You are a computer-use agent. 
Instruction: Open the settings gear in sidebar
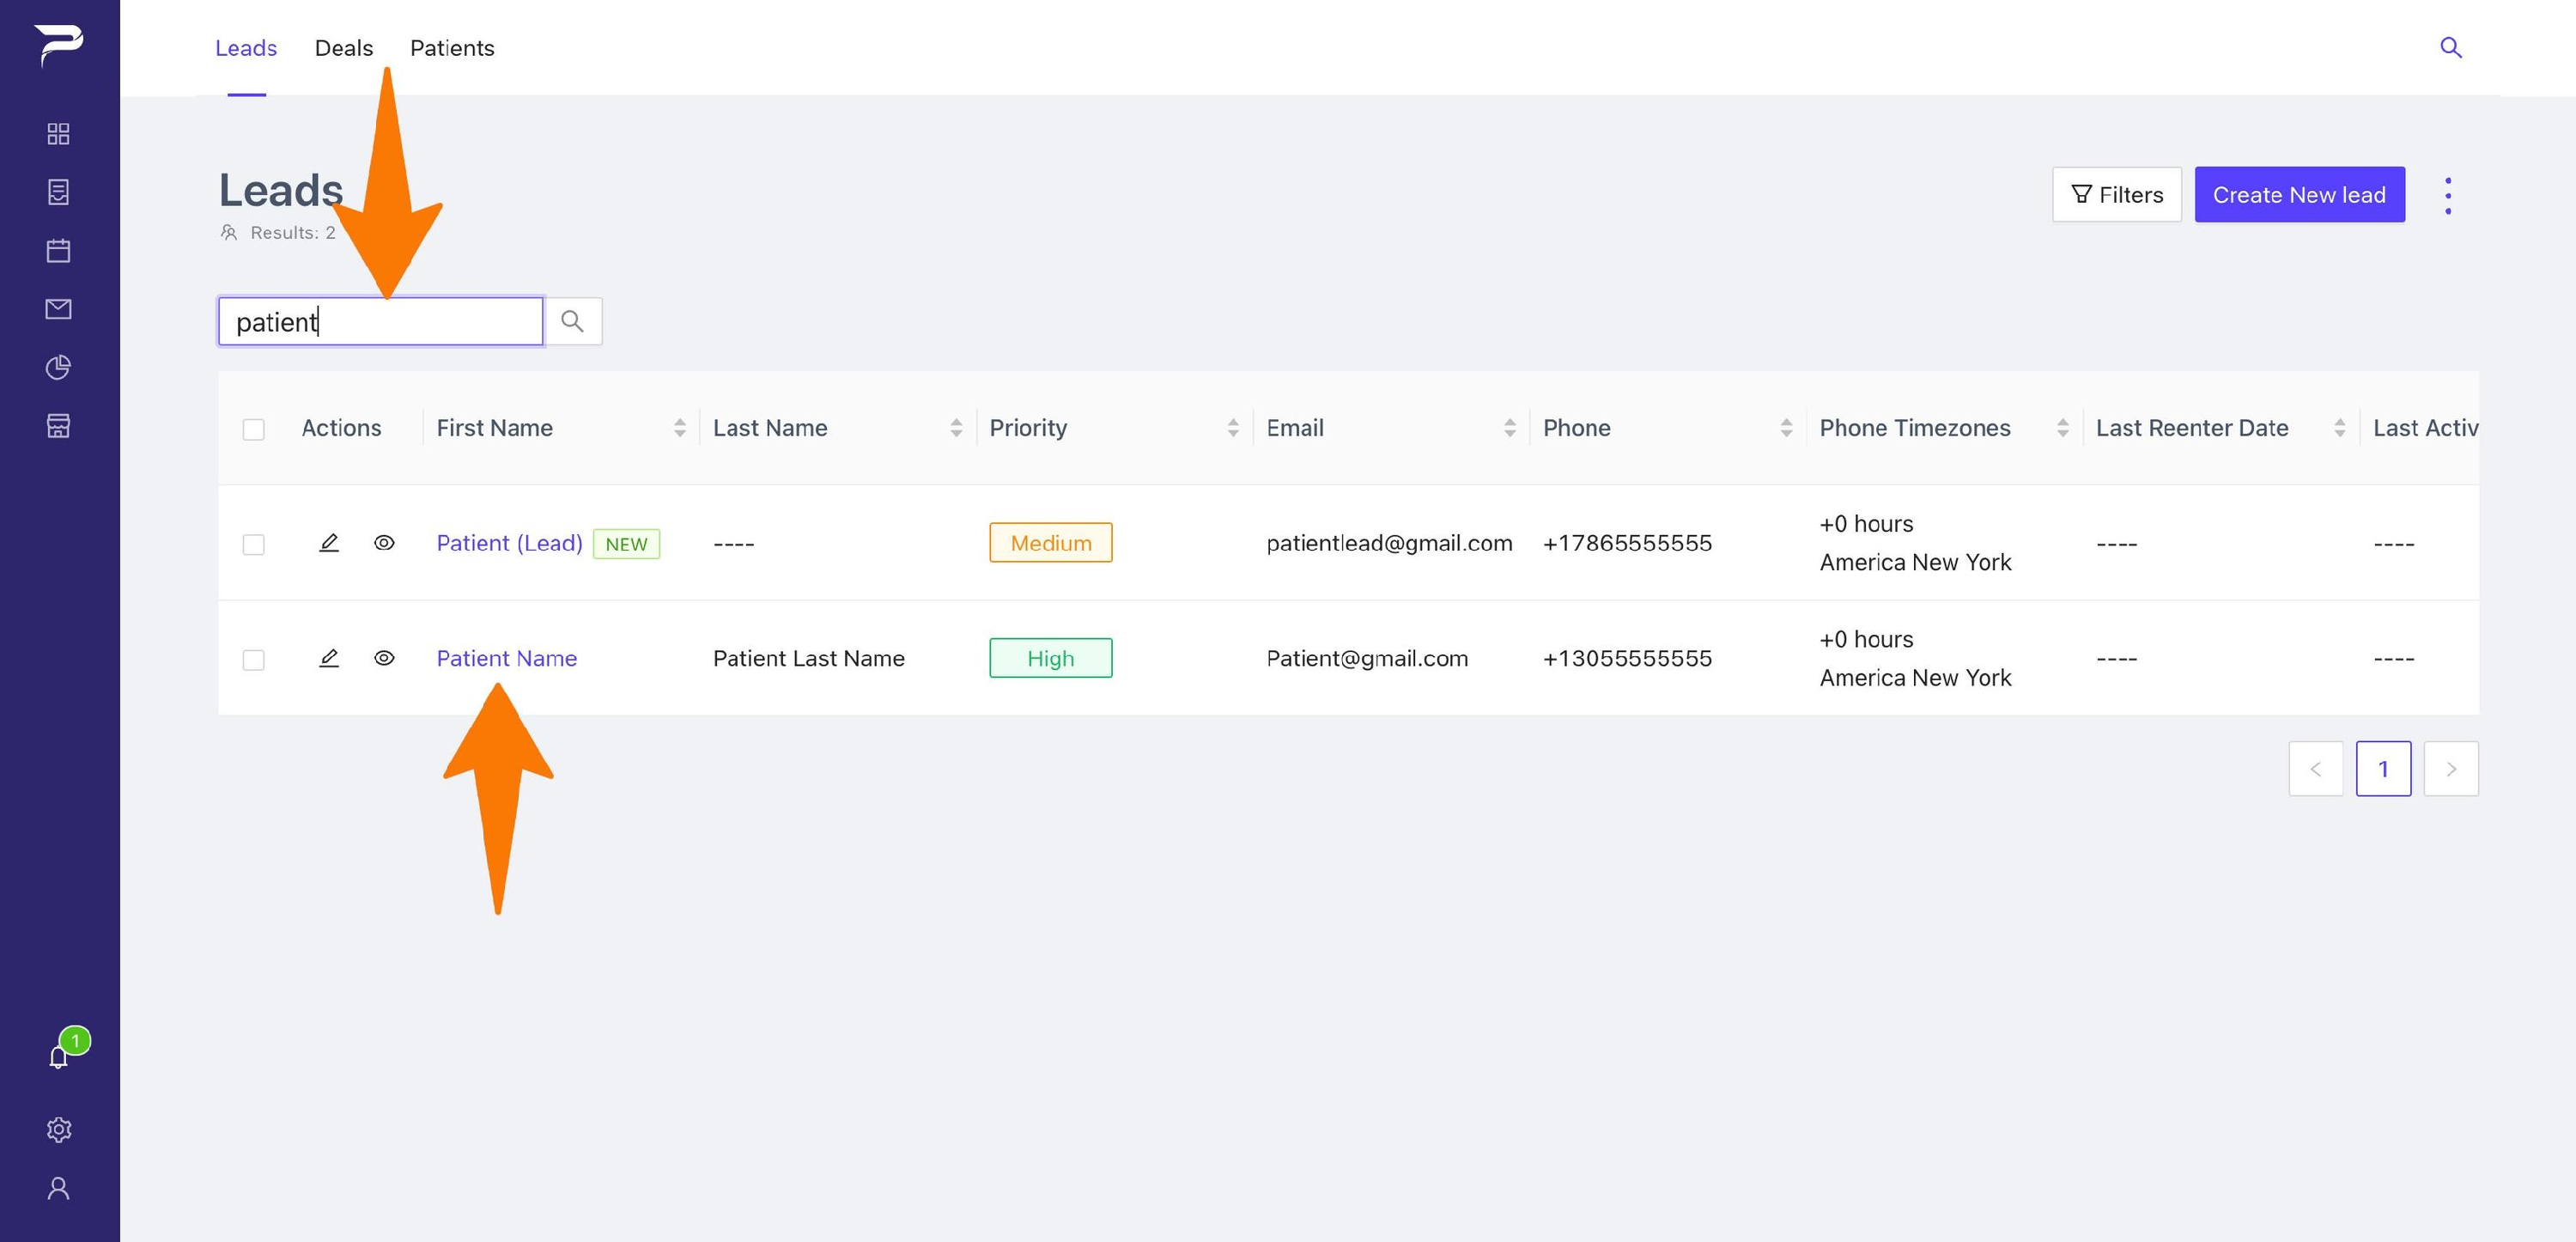[58, 1129]
